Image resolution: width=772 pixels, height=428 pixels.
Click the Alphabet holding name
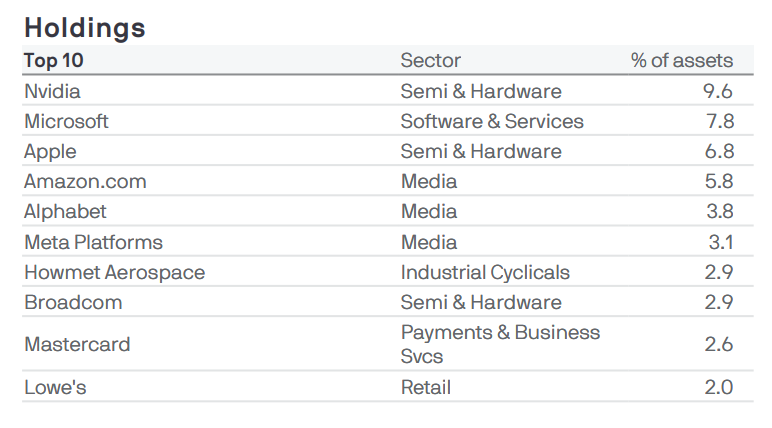click(65, 211)
